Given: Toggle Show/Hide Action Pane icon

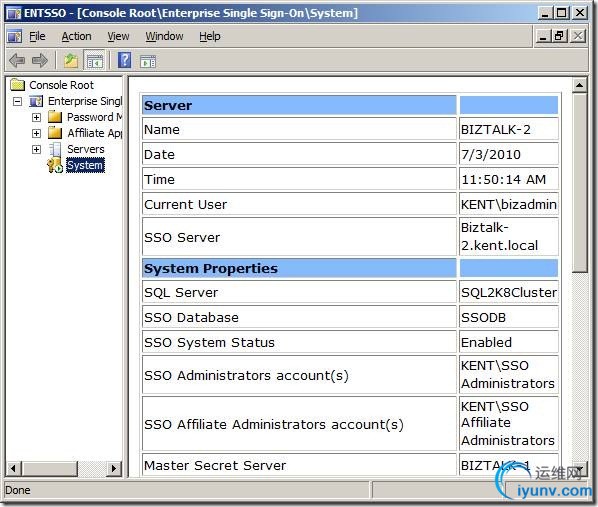Looking at the screenshot, I should click(148, 61).
